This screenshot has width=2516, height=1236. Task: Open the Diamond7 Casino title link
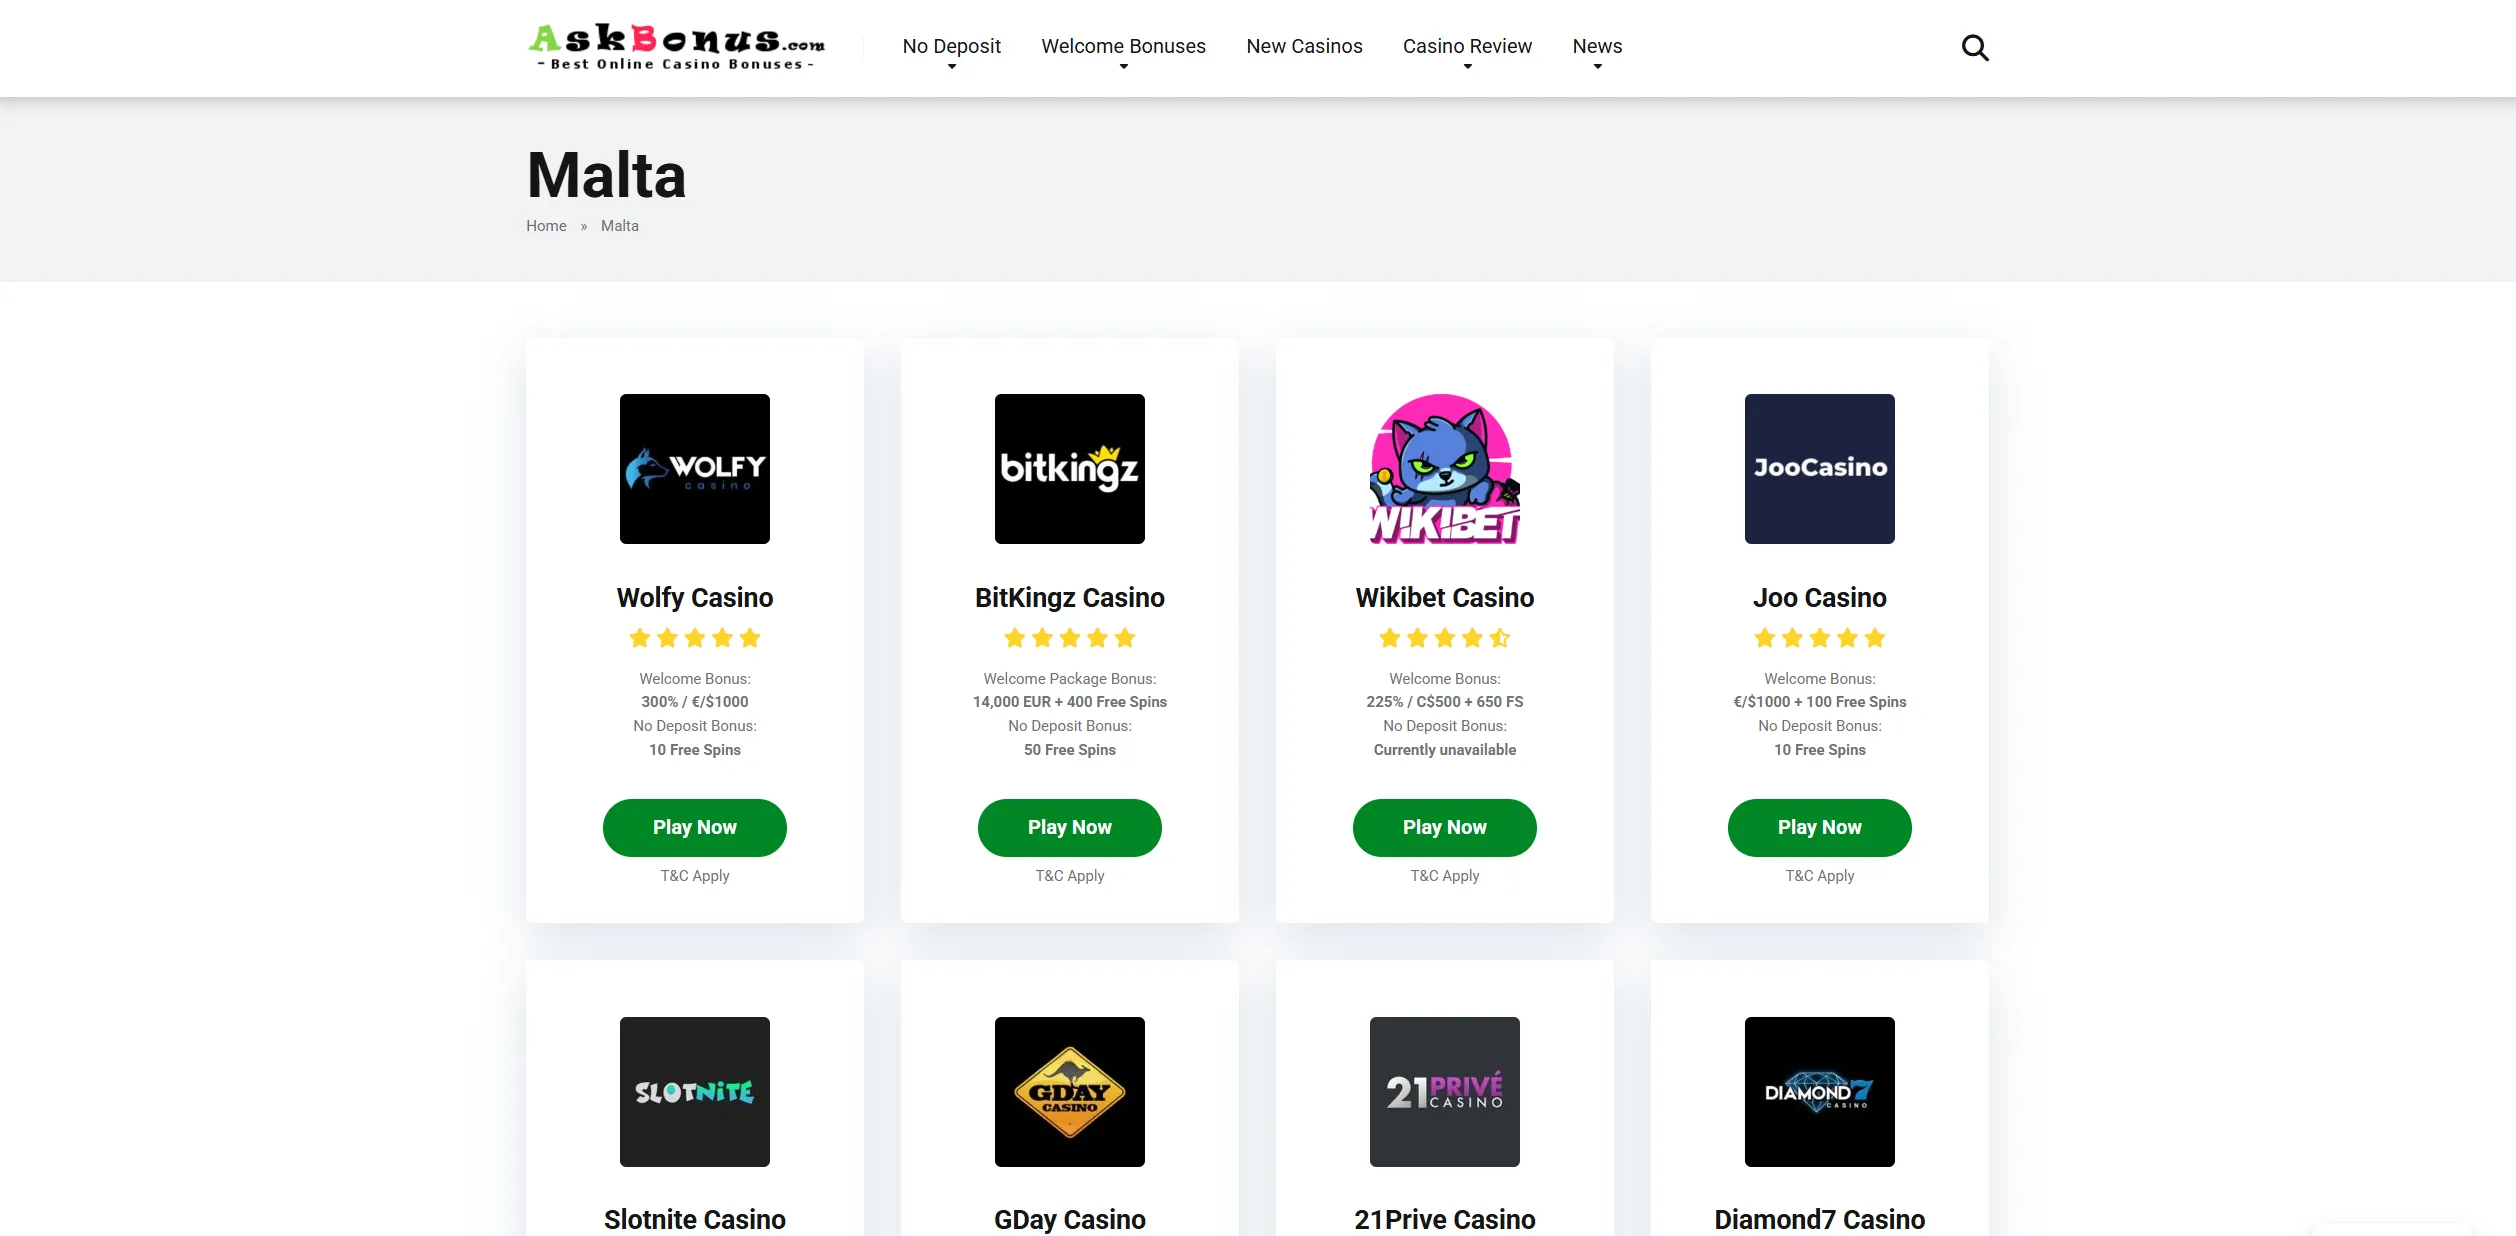(1820, 1220)
